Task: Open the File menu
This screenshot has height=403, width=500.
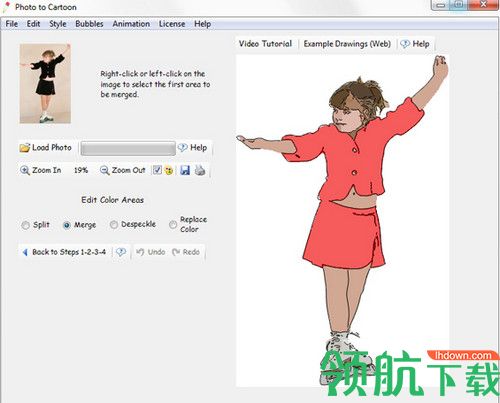Action: click(12, 24)
